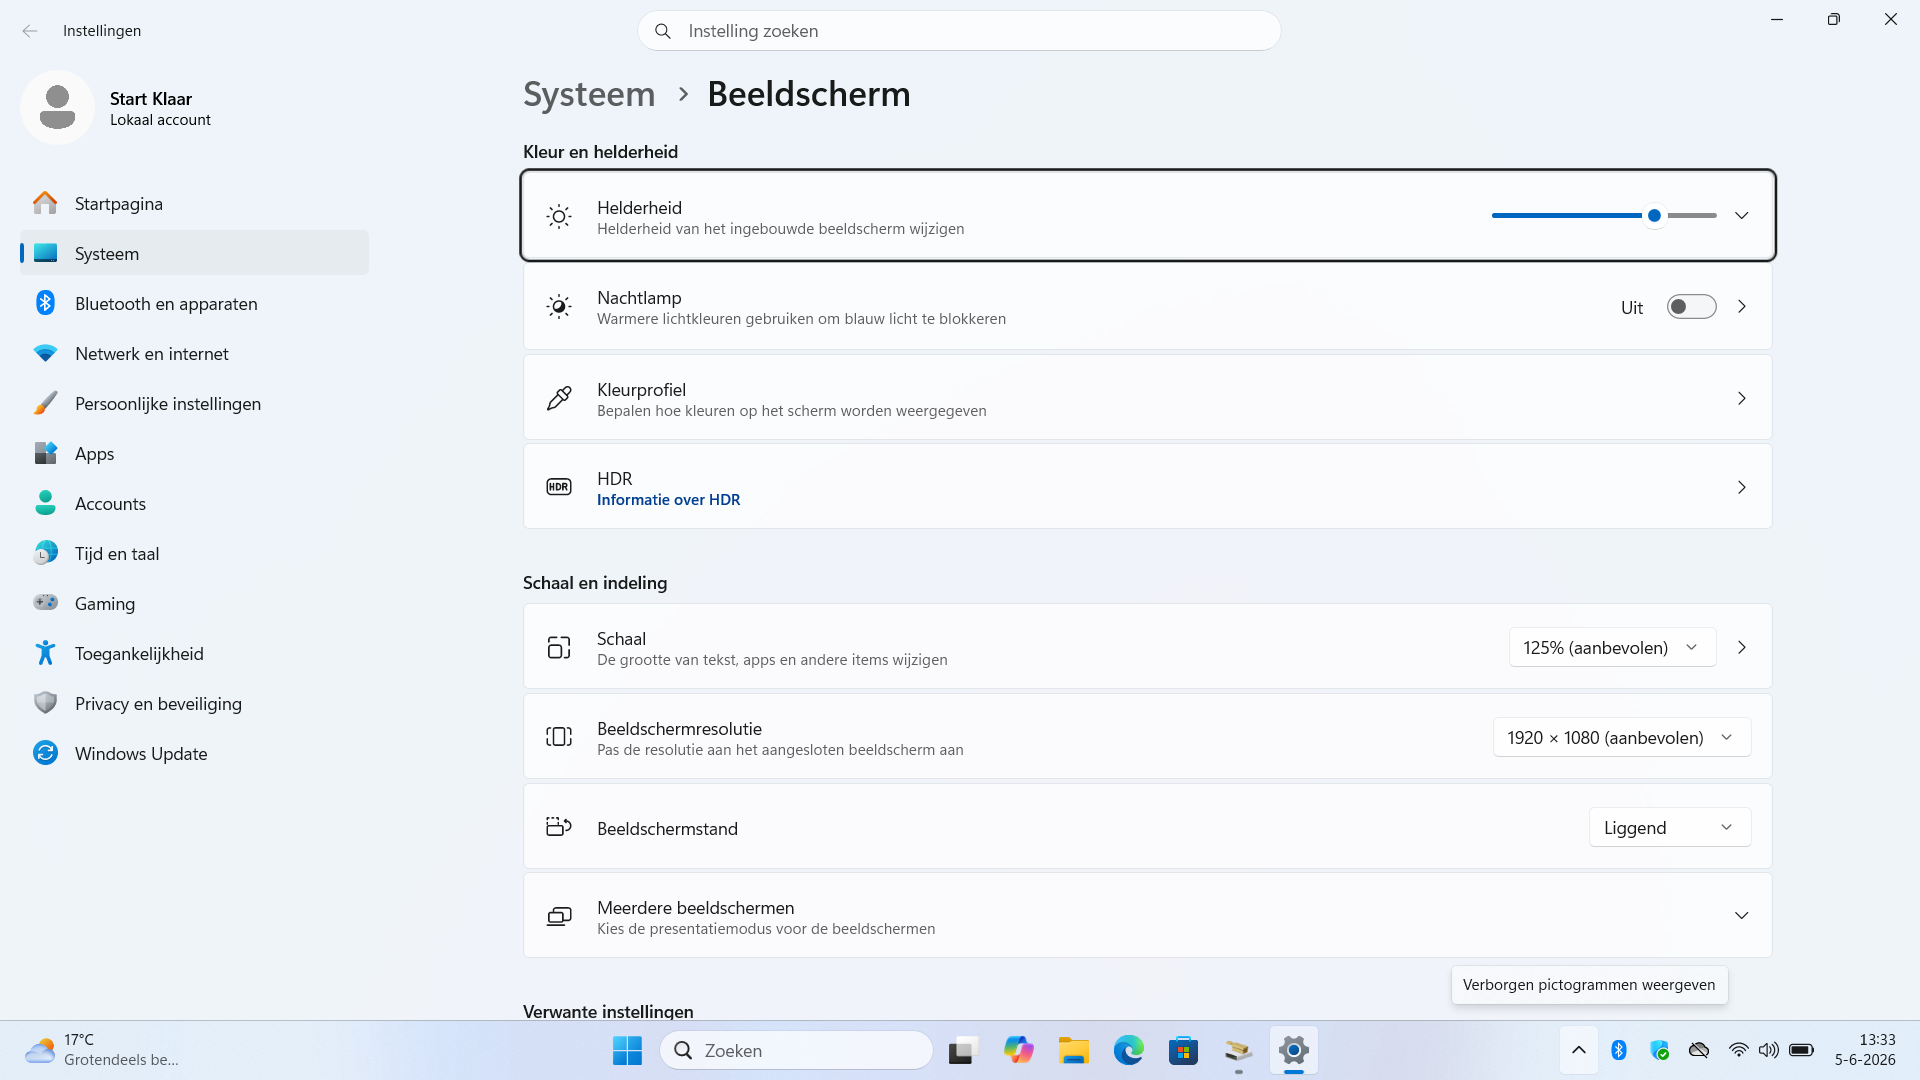
Task: Click the Uit label next to Nachtlamp
Action: [1632, 308]
